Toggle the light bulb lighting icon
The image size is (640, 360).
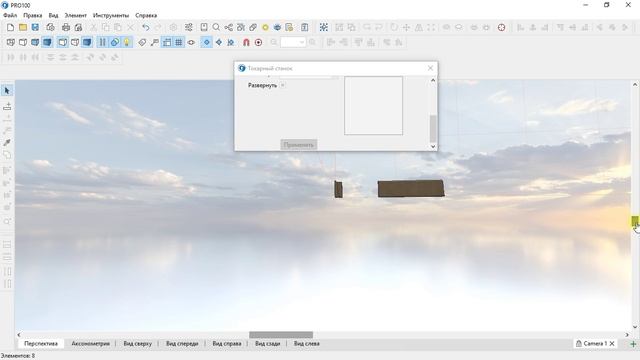127,42
